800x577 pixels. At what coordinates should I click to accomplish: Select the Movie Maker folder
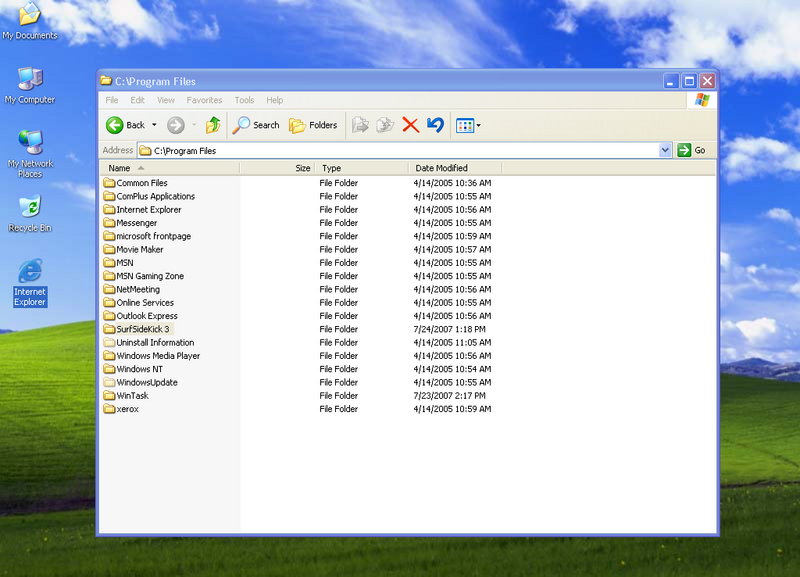[133, 249]
